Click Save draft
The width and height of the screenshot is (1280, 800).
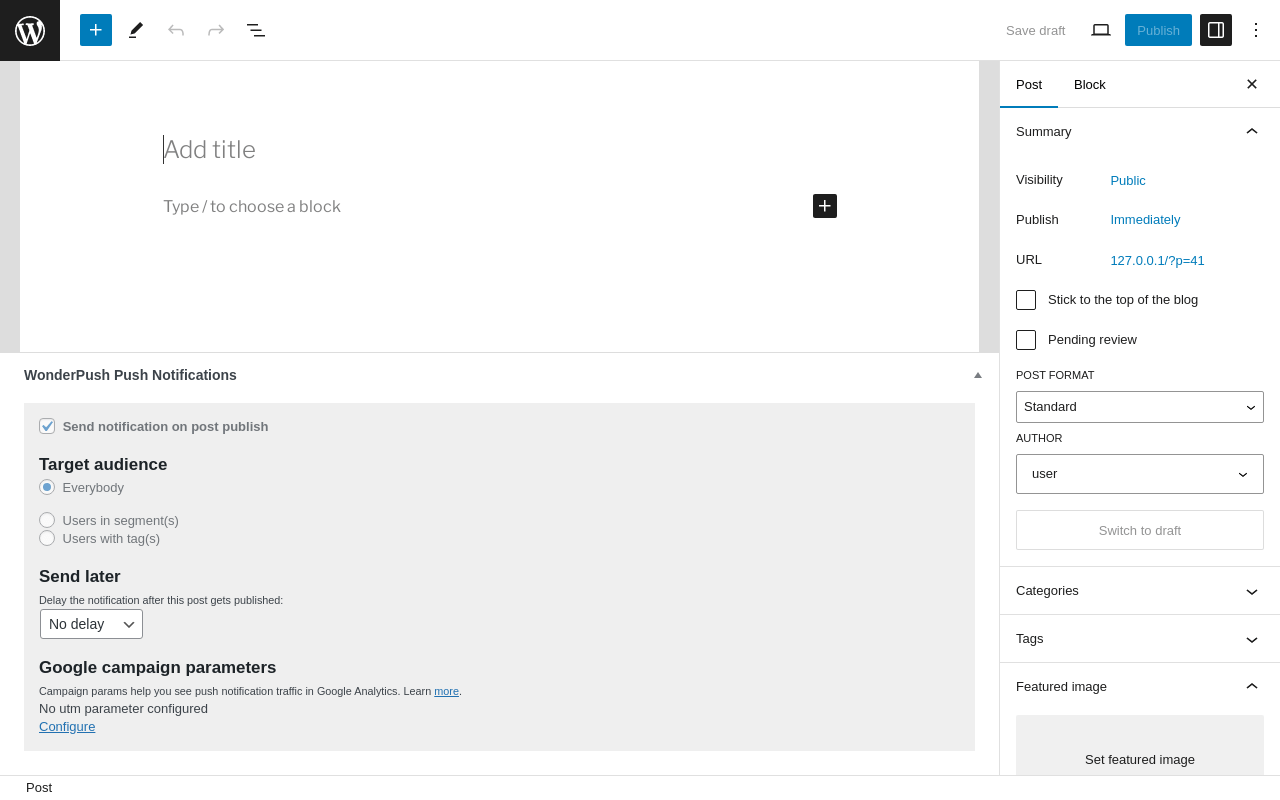point(1036,30)
